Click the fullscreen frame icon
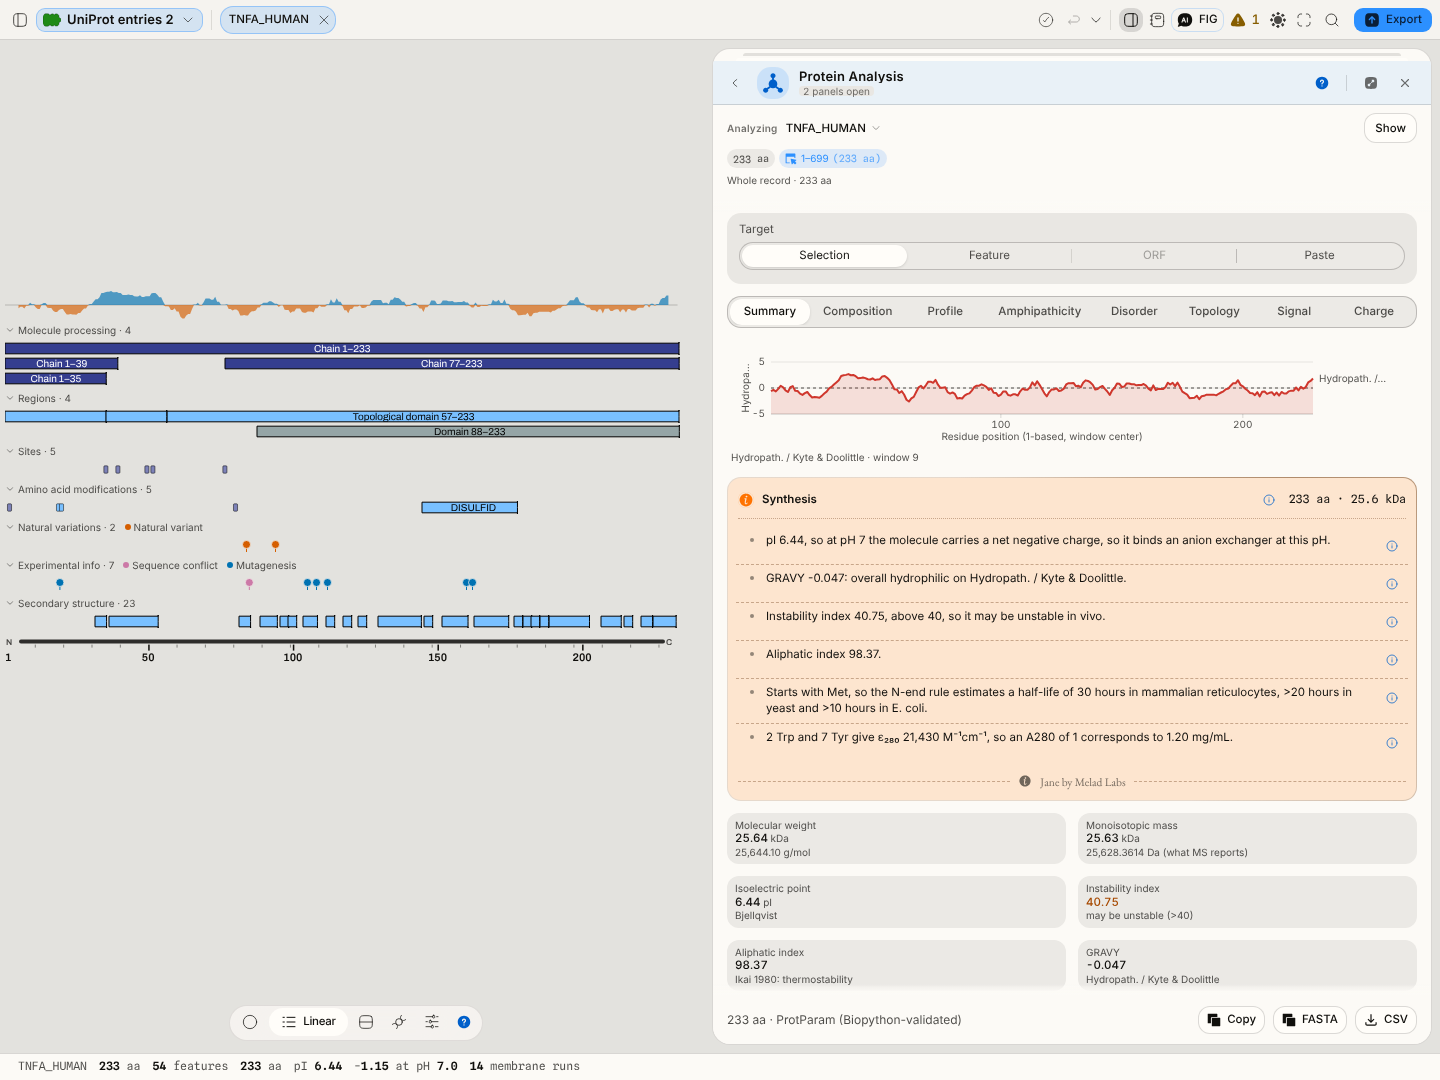 (1304, 20)
